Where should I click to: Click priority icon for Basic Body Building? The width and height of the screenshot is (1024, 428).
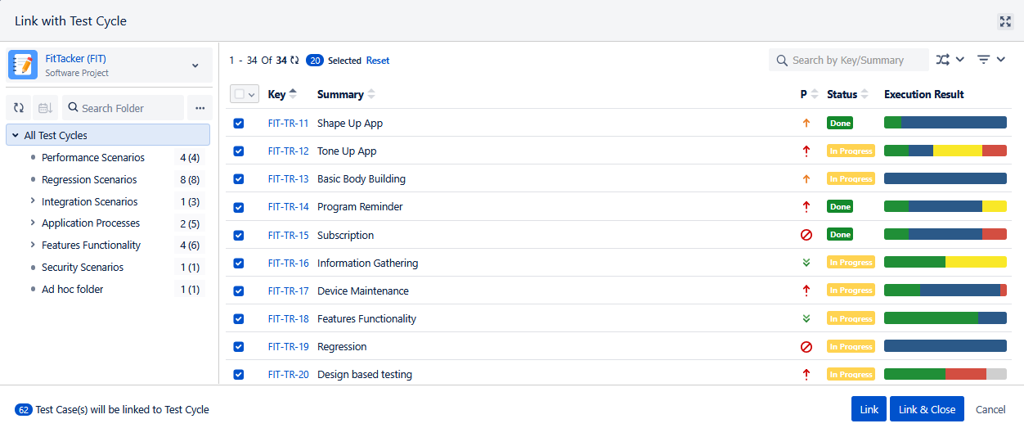point(806,178)
